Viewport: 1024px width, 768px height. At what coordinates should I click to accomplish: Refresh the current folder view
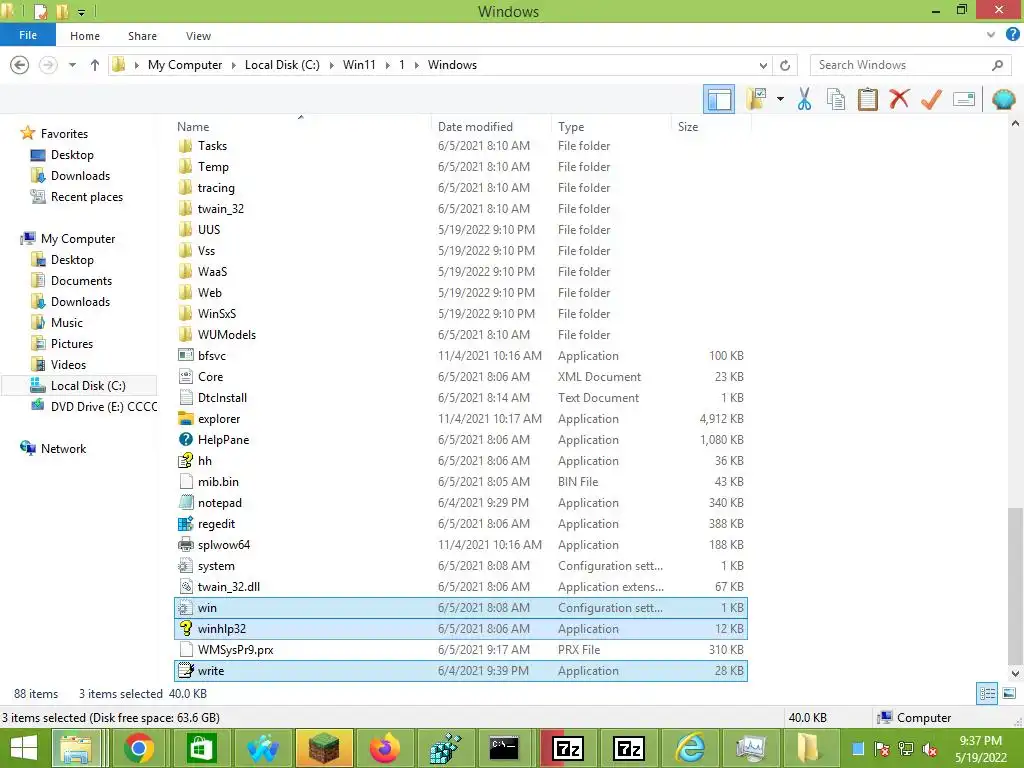coord(785,65)
